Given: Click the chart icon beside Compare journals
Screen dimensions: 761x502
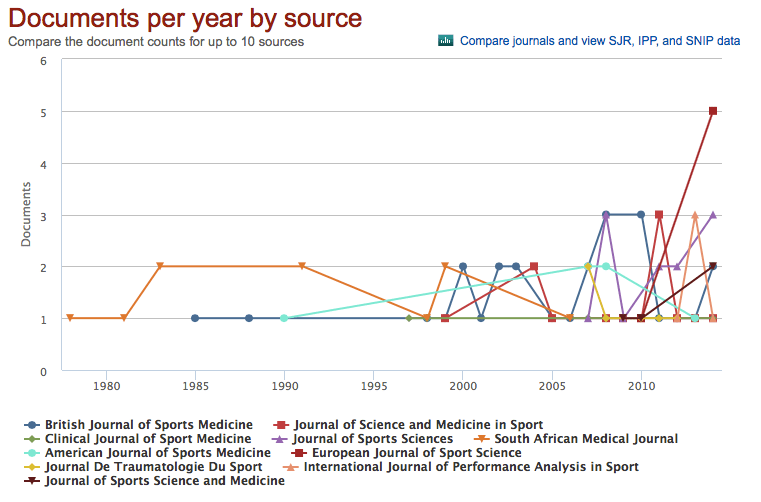Looking at the screenshot, I should [x=446, y=41].
